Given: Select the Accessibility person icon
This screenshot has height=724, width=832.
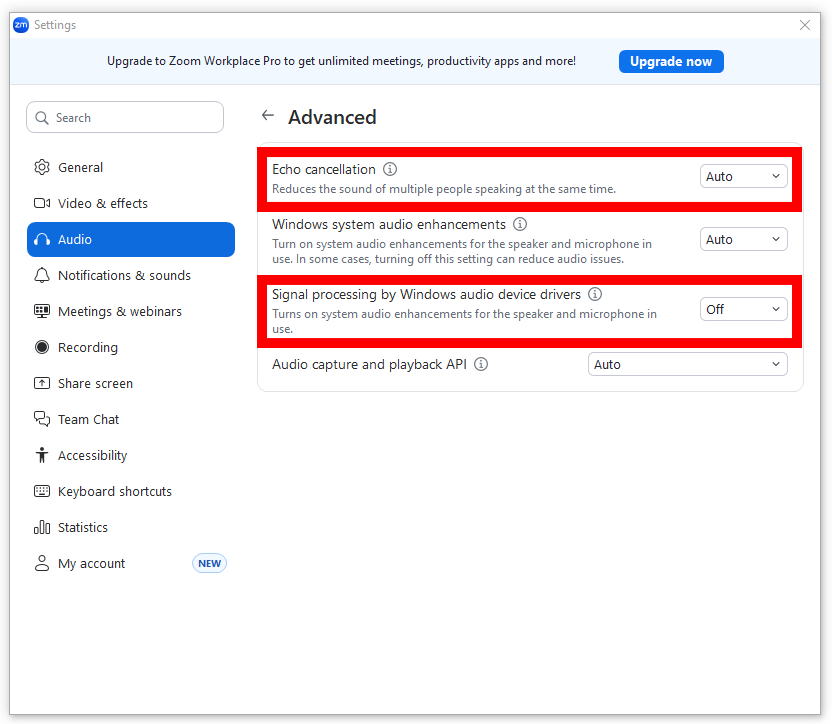Looking at the screenshot, I should (x=41, y=455).
